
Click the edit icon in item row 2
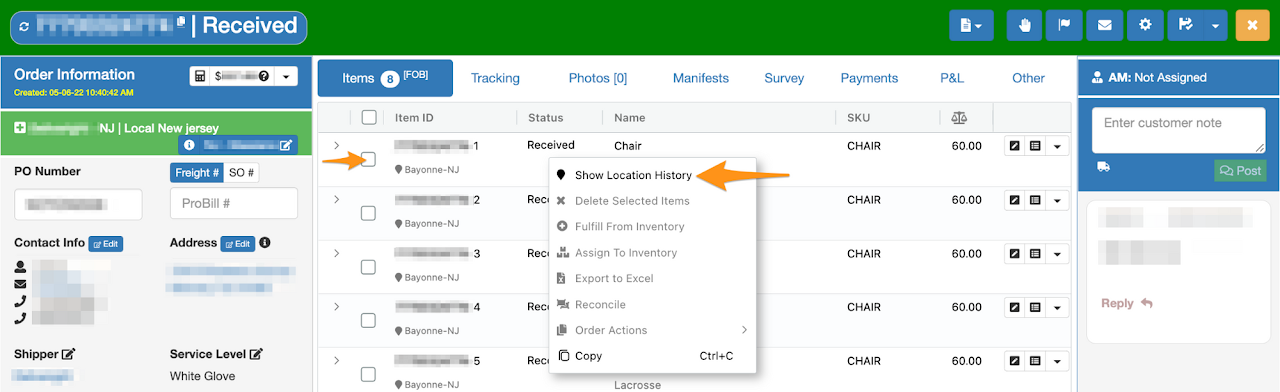pos(1014,200)
